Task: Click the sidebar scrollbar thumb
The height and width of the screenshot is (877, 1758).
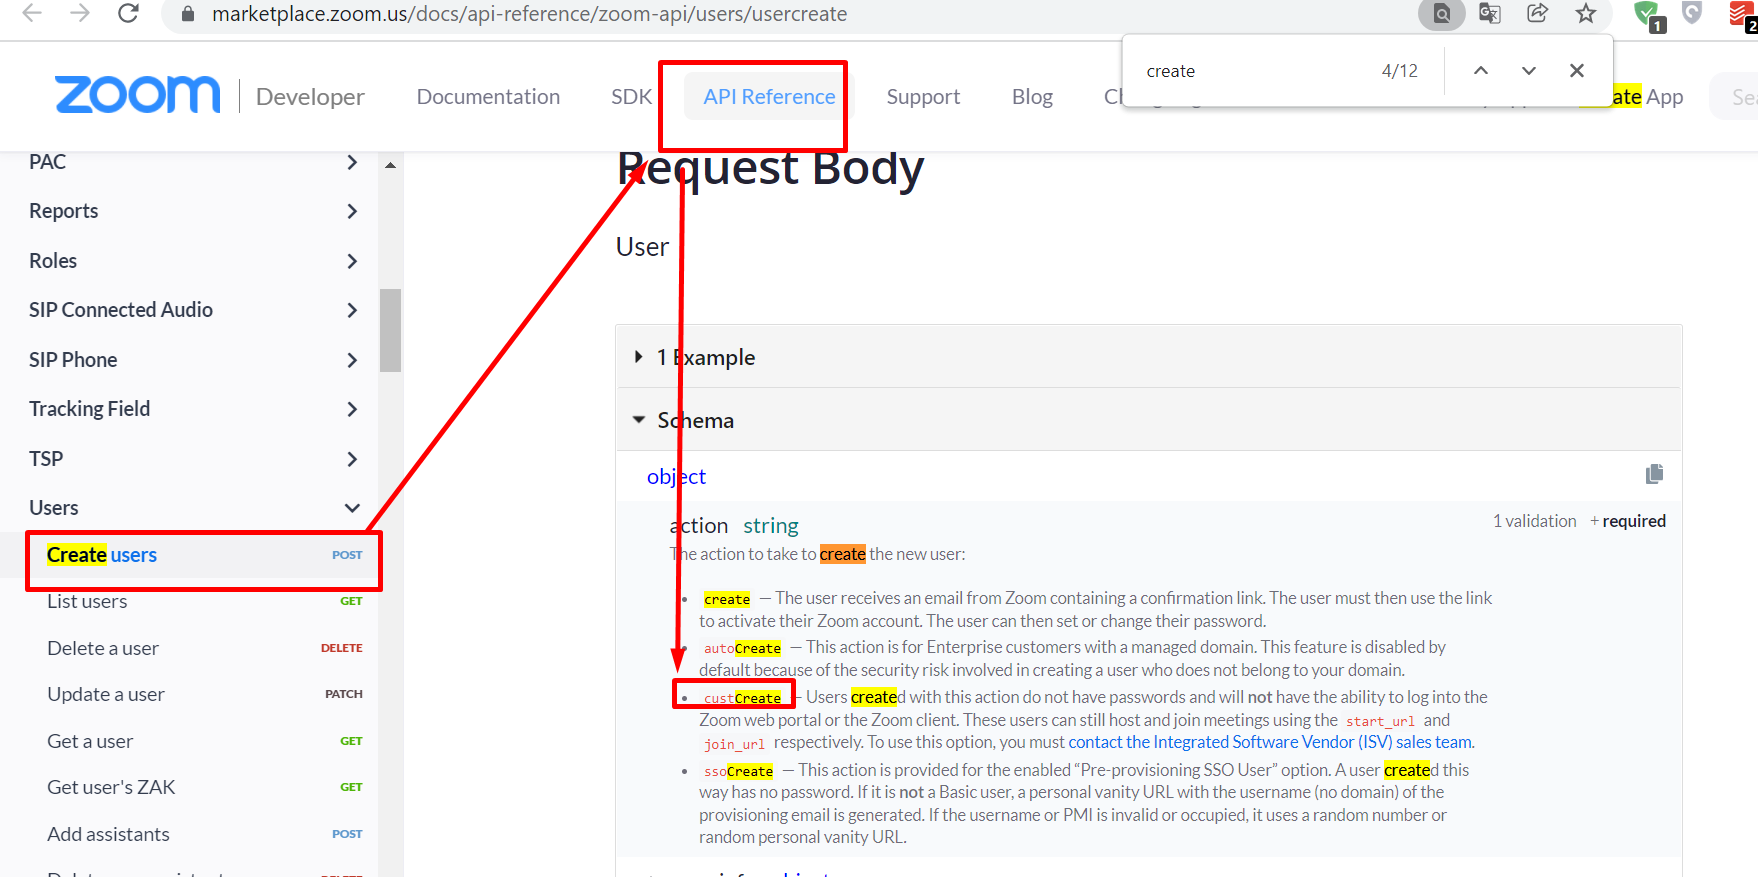Action: pyautogui.click(x=390, y=330)
